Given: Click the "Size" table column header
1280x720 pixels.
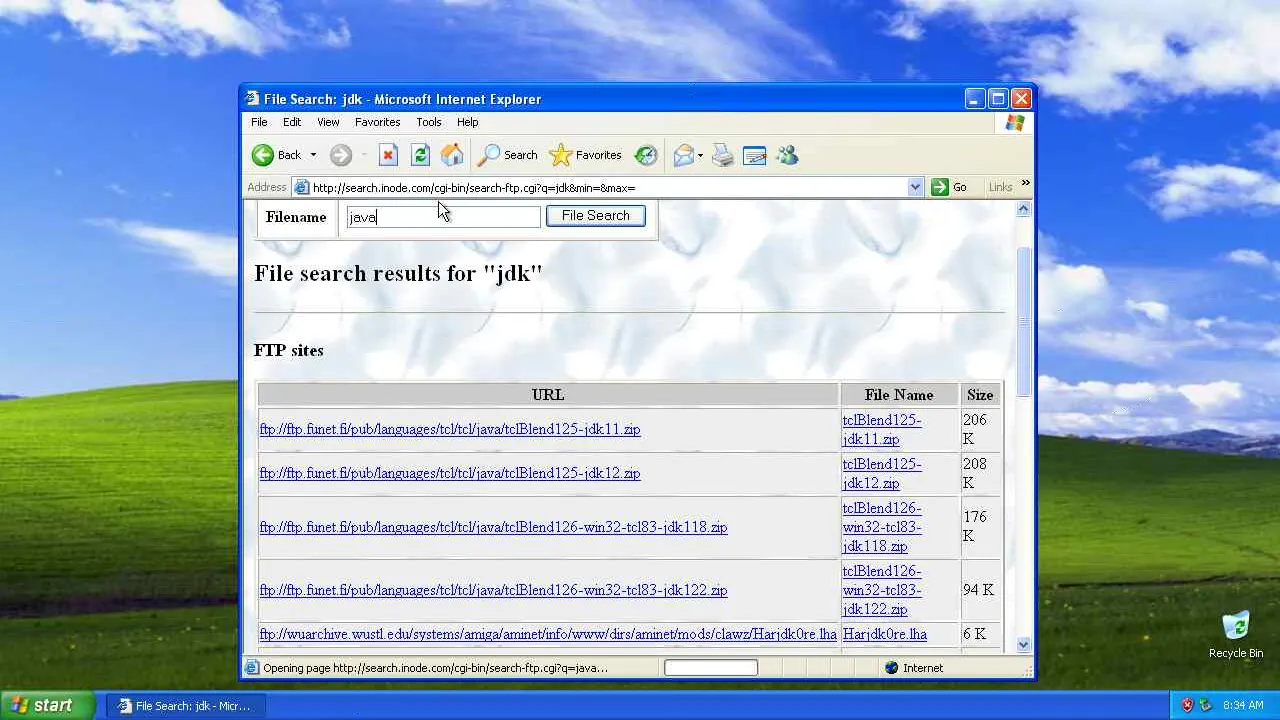Looking at the screenshot, I should (x=980, y=395).
